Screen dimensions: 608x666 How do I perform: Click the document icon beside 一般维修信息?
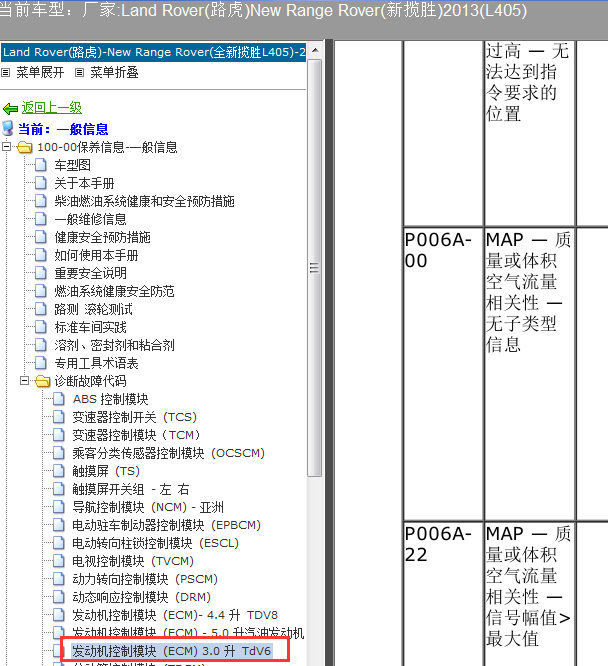pos(40,219)
